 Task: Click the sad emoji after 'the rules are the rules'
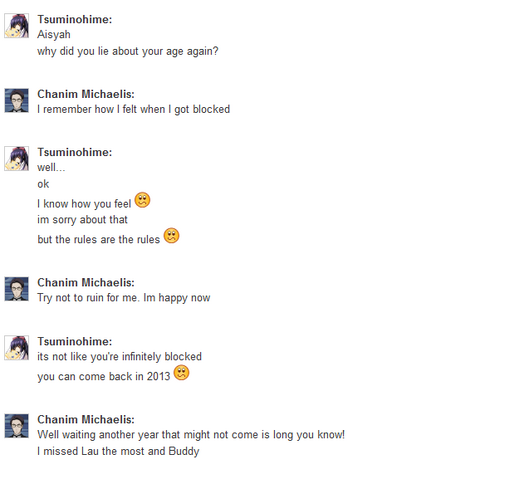coord(171,236)
